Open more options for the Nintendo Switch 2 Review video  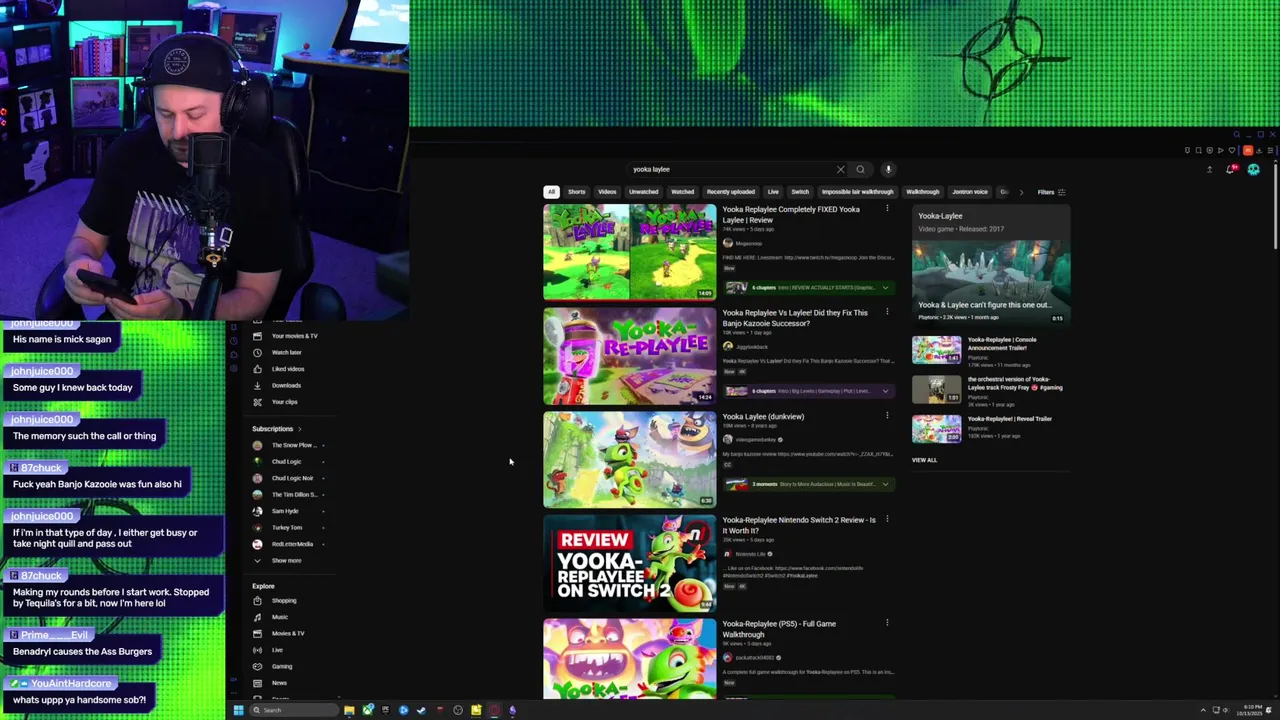tap(887, 520)
